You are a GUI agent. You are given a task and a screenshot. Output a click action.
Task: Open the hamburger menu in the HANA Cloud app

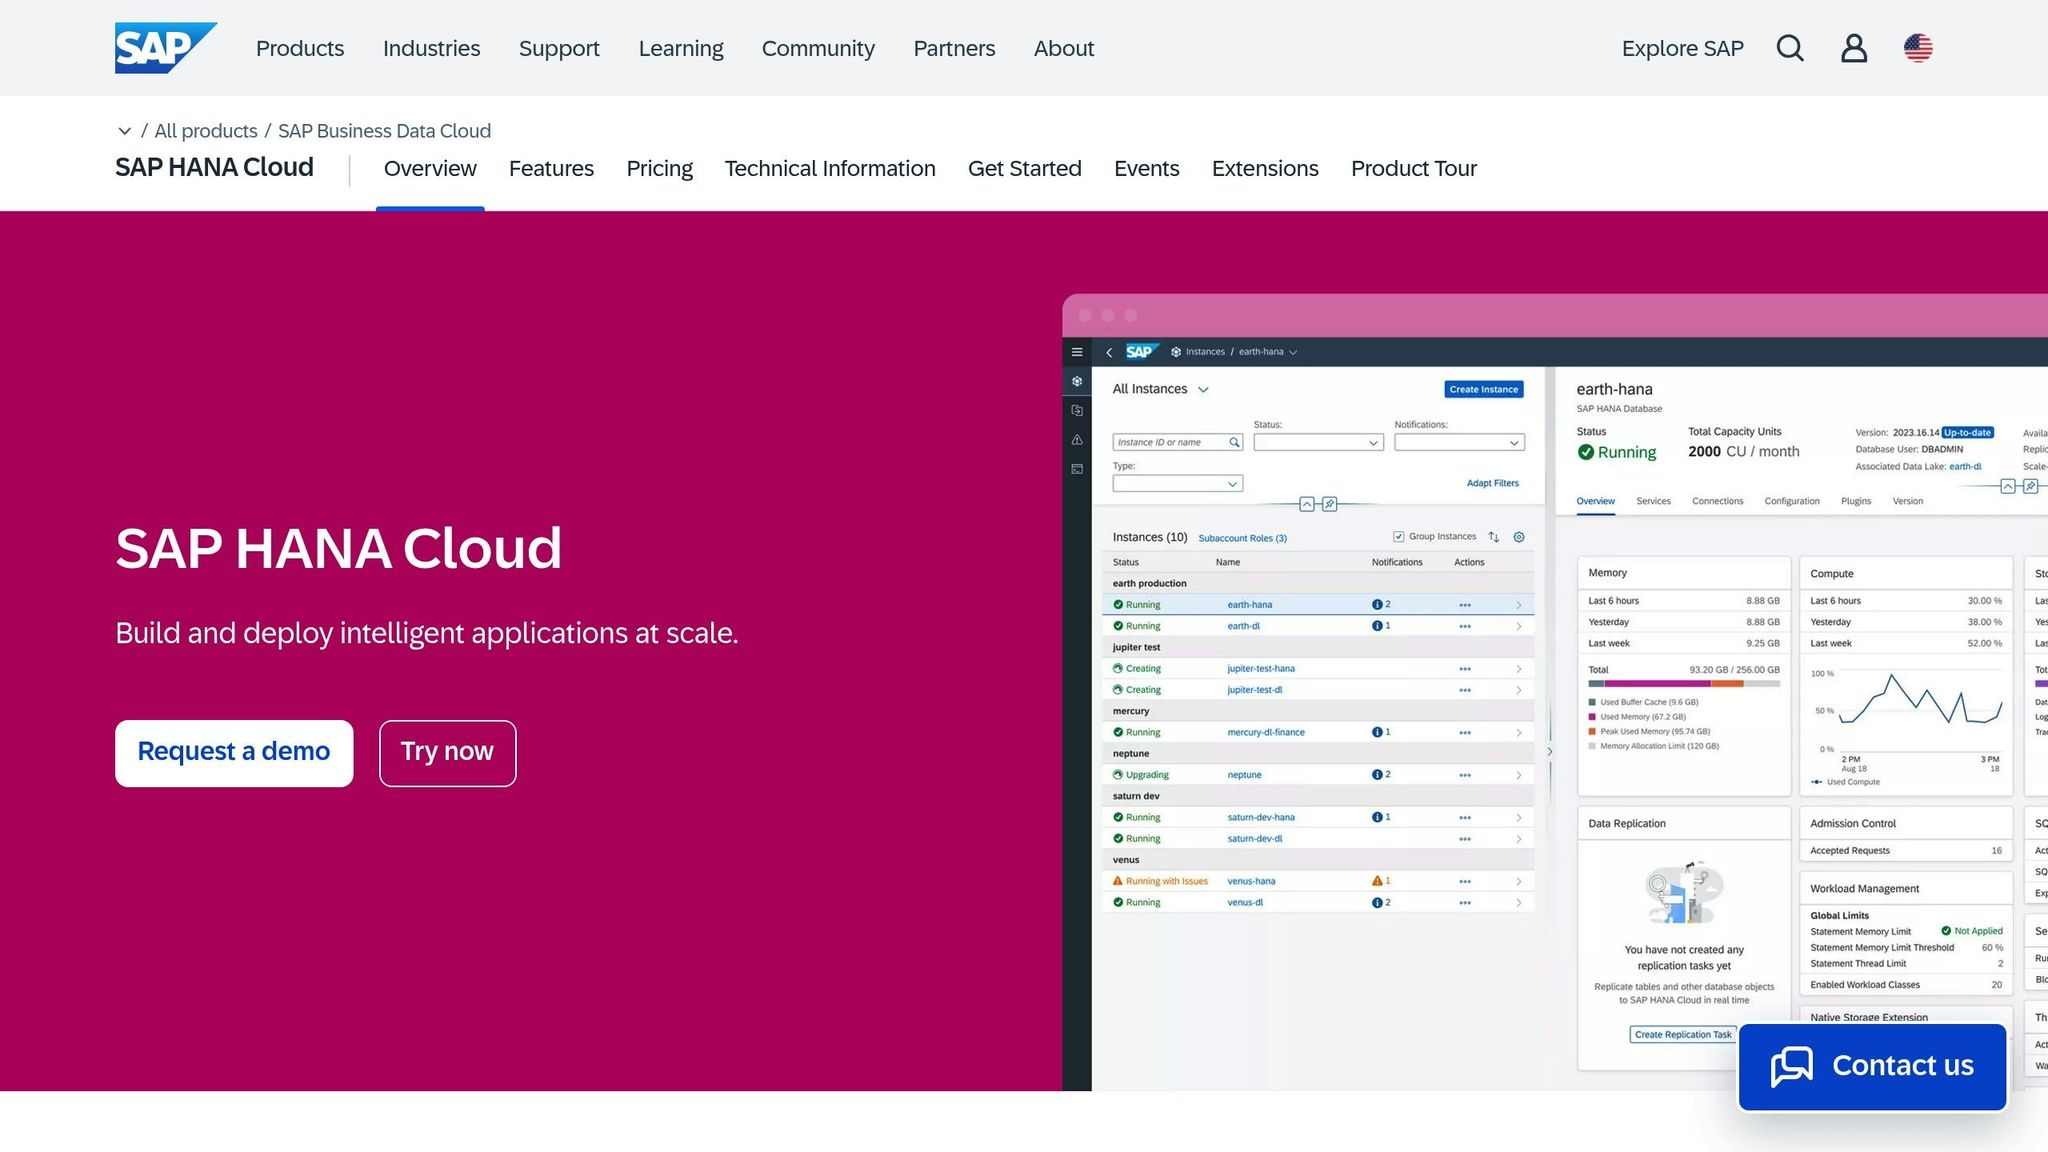[x=1077, y=352]
